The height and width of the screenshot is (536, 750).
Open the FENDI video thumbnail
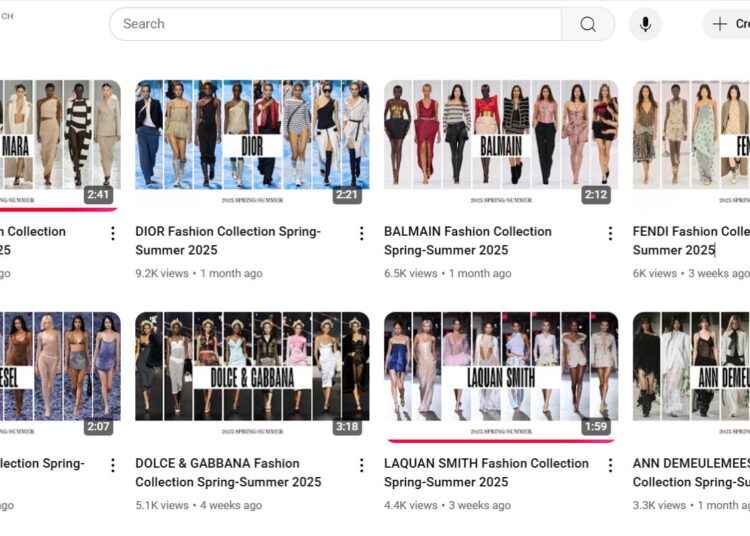click(x=691, y=145)
